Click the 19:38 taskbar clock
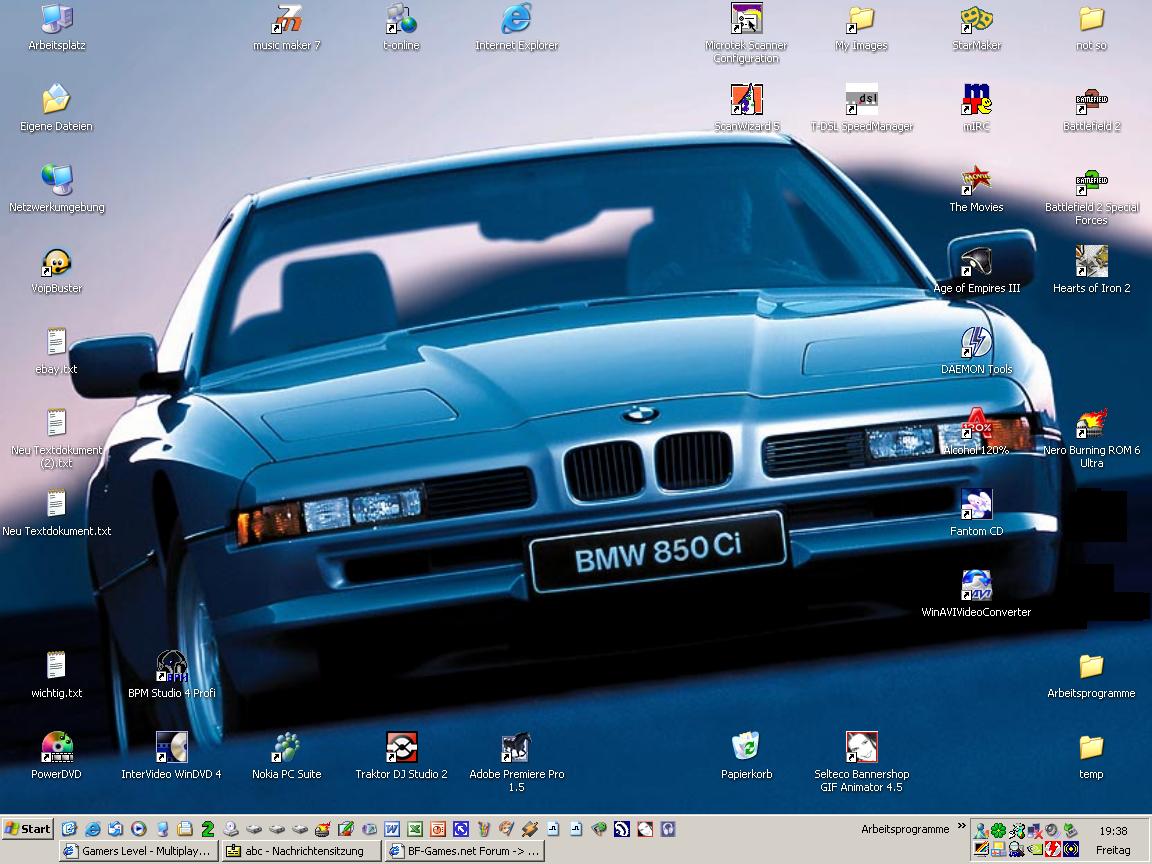 pyautogui.click(x=1113, y=830)
